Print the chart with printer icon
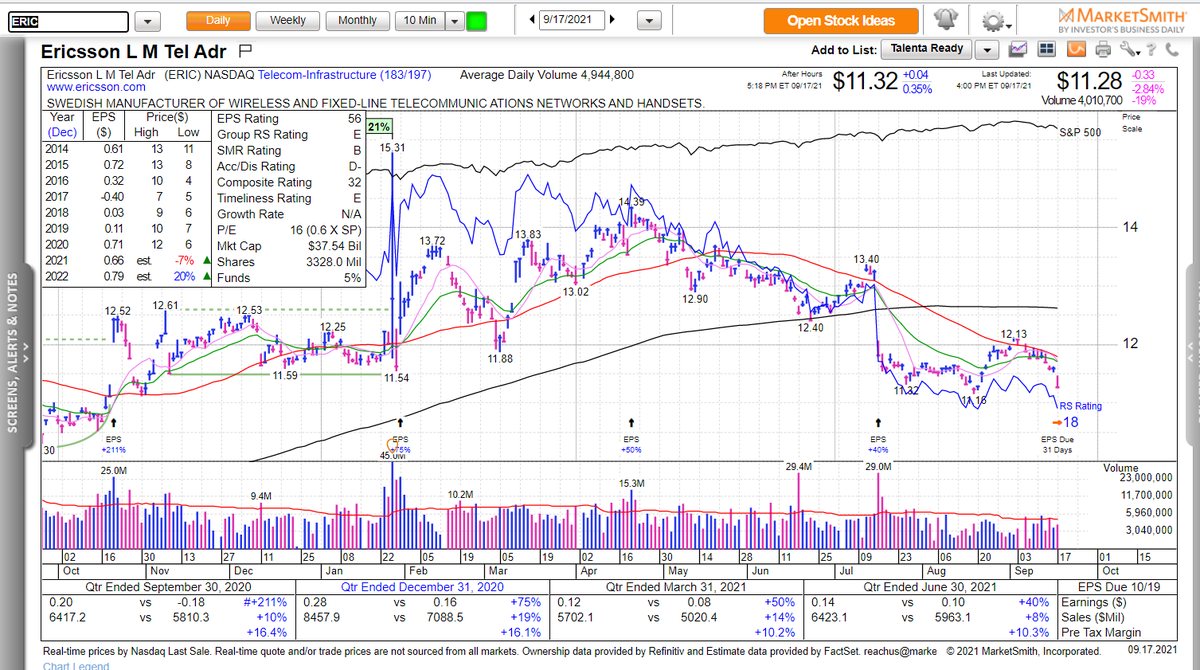 [1102, 49]
